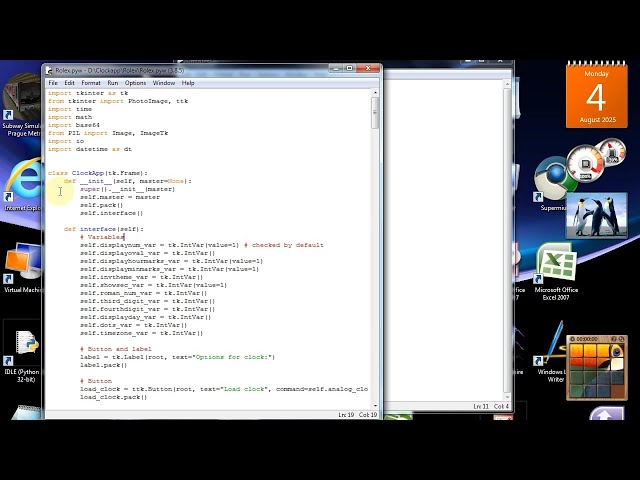640x480 pixels.
Task: Click the 'self.displaynum_var' line
Action: pos(202,245)
